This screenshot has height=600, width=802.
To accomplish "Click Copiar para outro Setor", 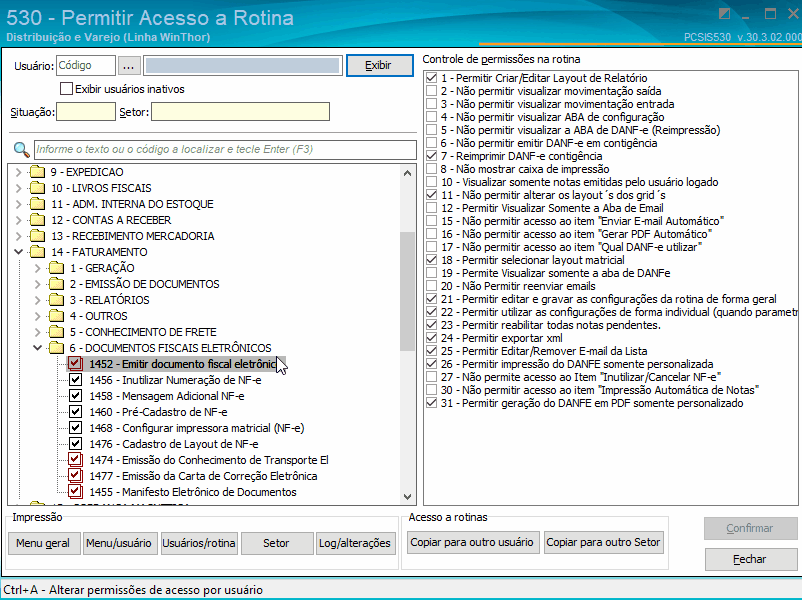I will (x=603, y=542).
